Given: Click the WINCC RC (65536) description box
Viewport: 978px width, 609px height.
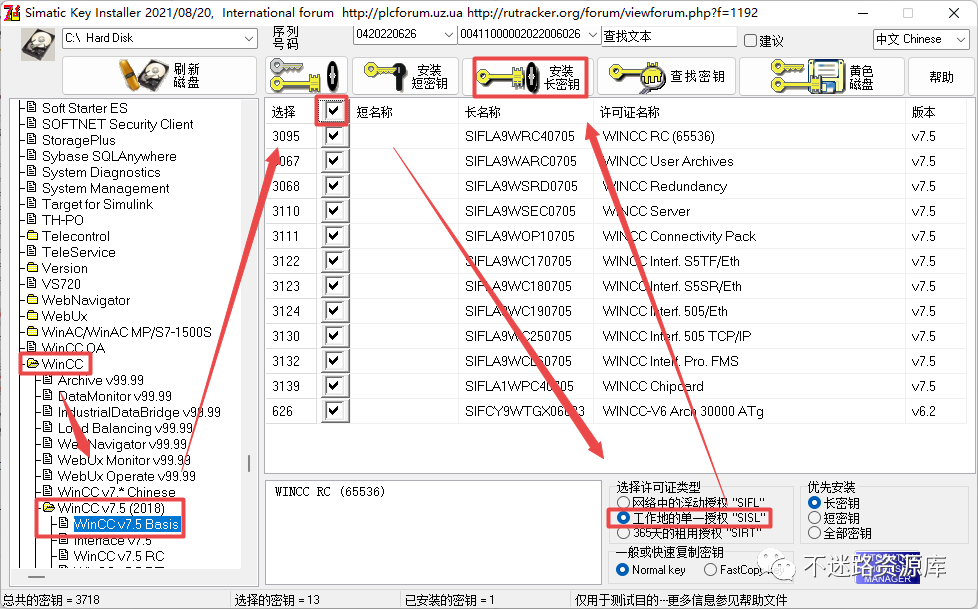Looking at the screenshot, I should (433, 532).
